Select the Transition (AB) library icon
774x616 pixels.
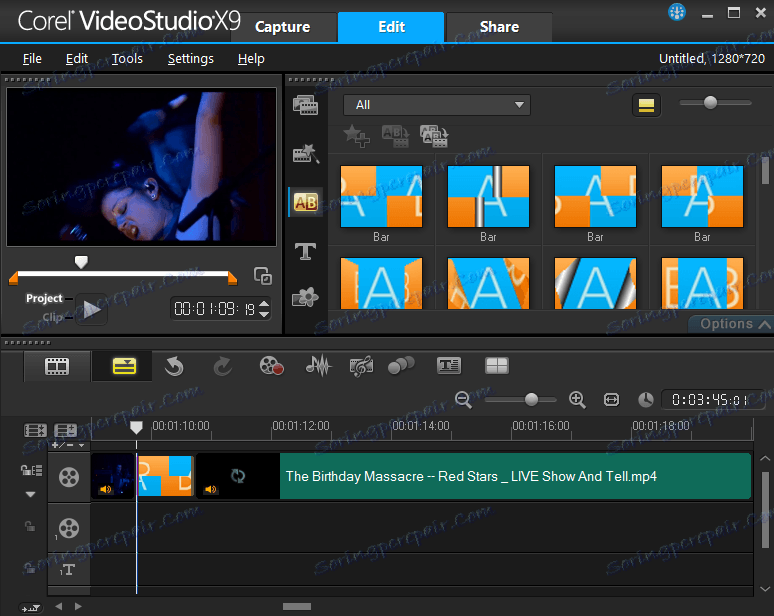(x=306, y=202)
